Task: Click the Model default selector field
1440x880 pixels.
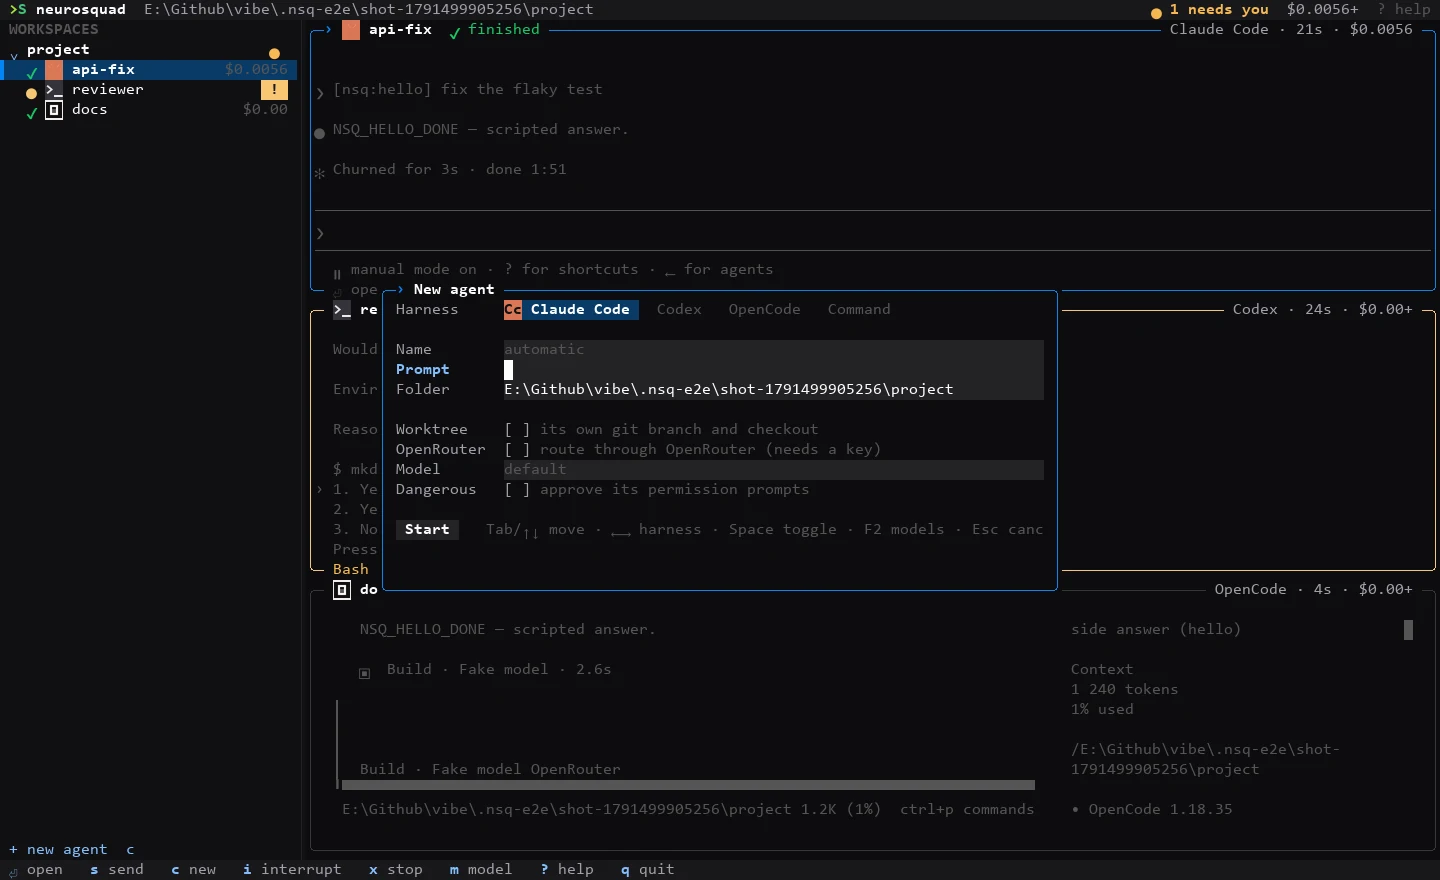Action: pos(774,470)
